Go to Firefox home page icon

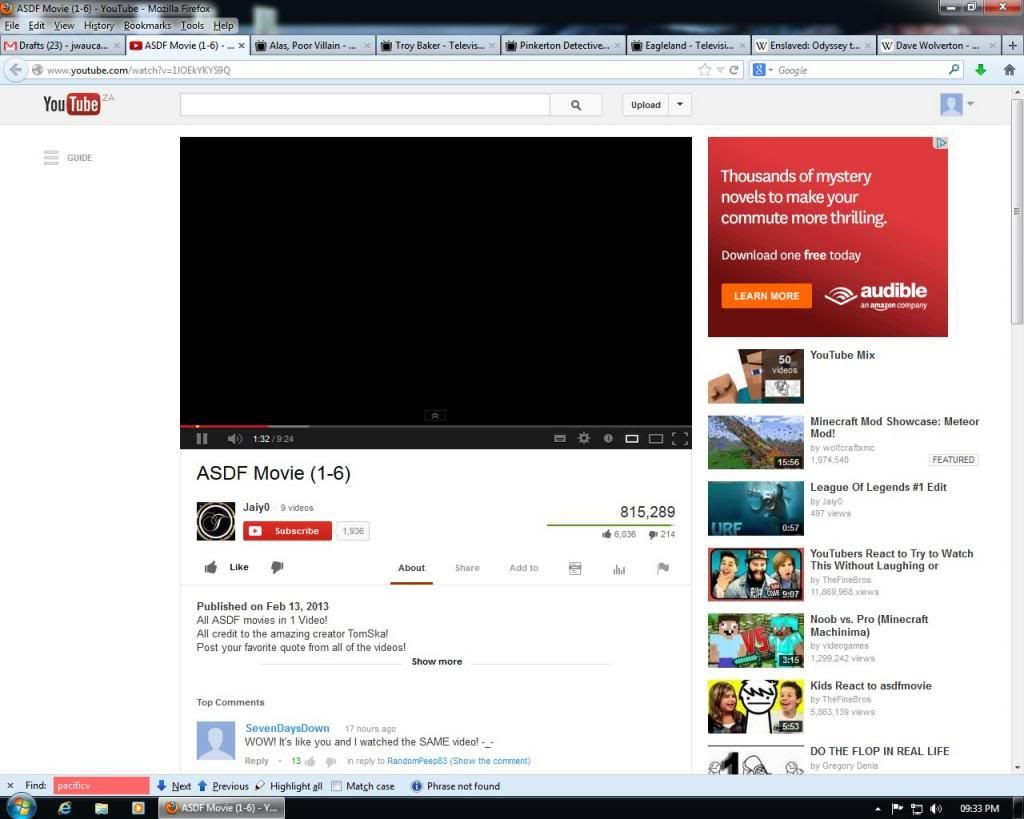coord(1009,70)
